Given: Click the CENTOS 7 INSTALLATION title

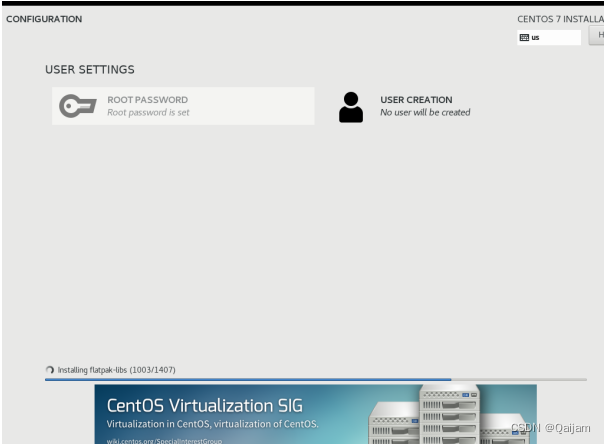Looking at the screenshot, I should (x=560, y=19).
